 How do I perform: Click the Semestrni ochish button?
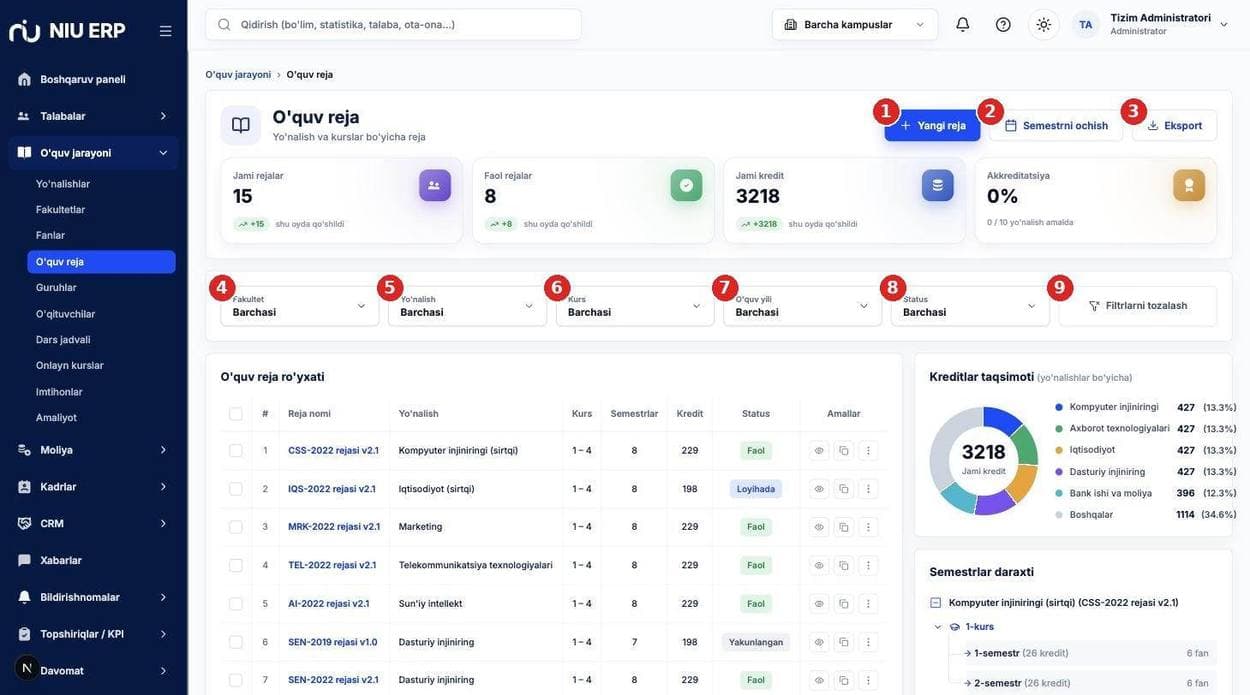1056,125
